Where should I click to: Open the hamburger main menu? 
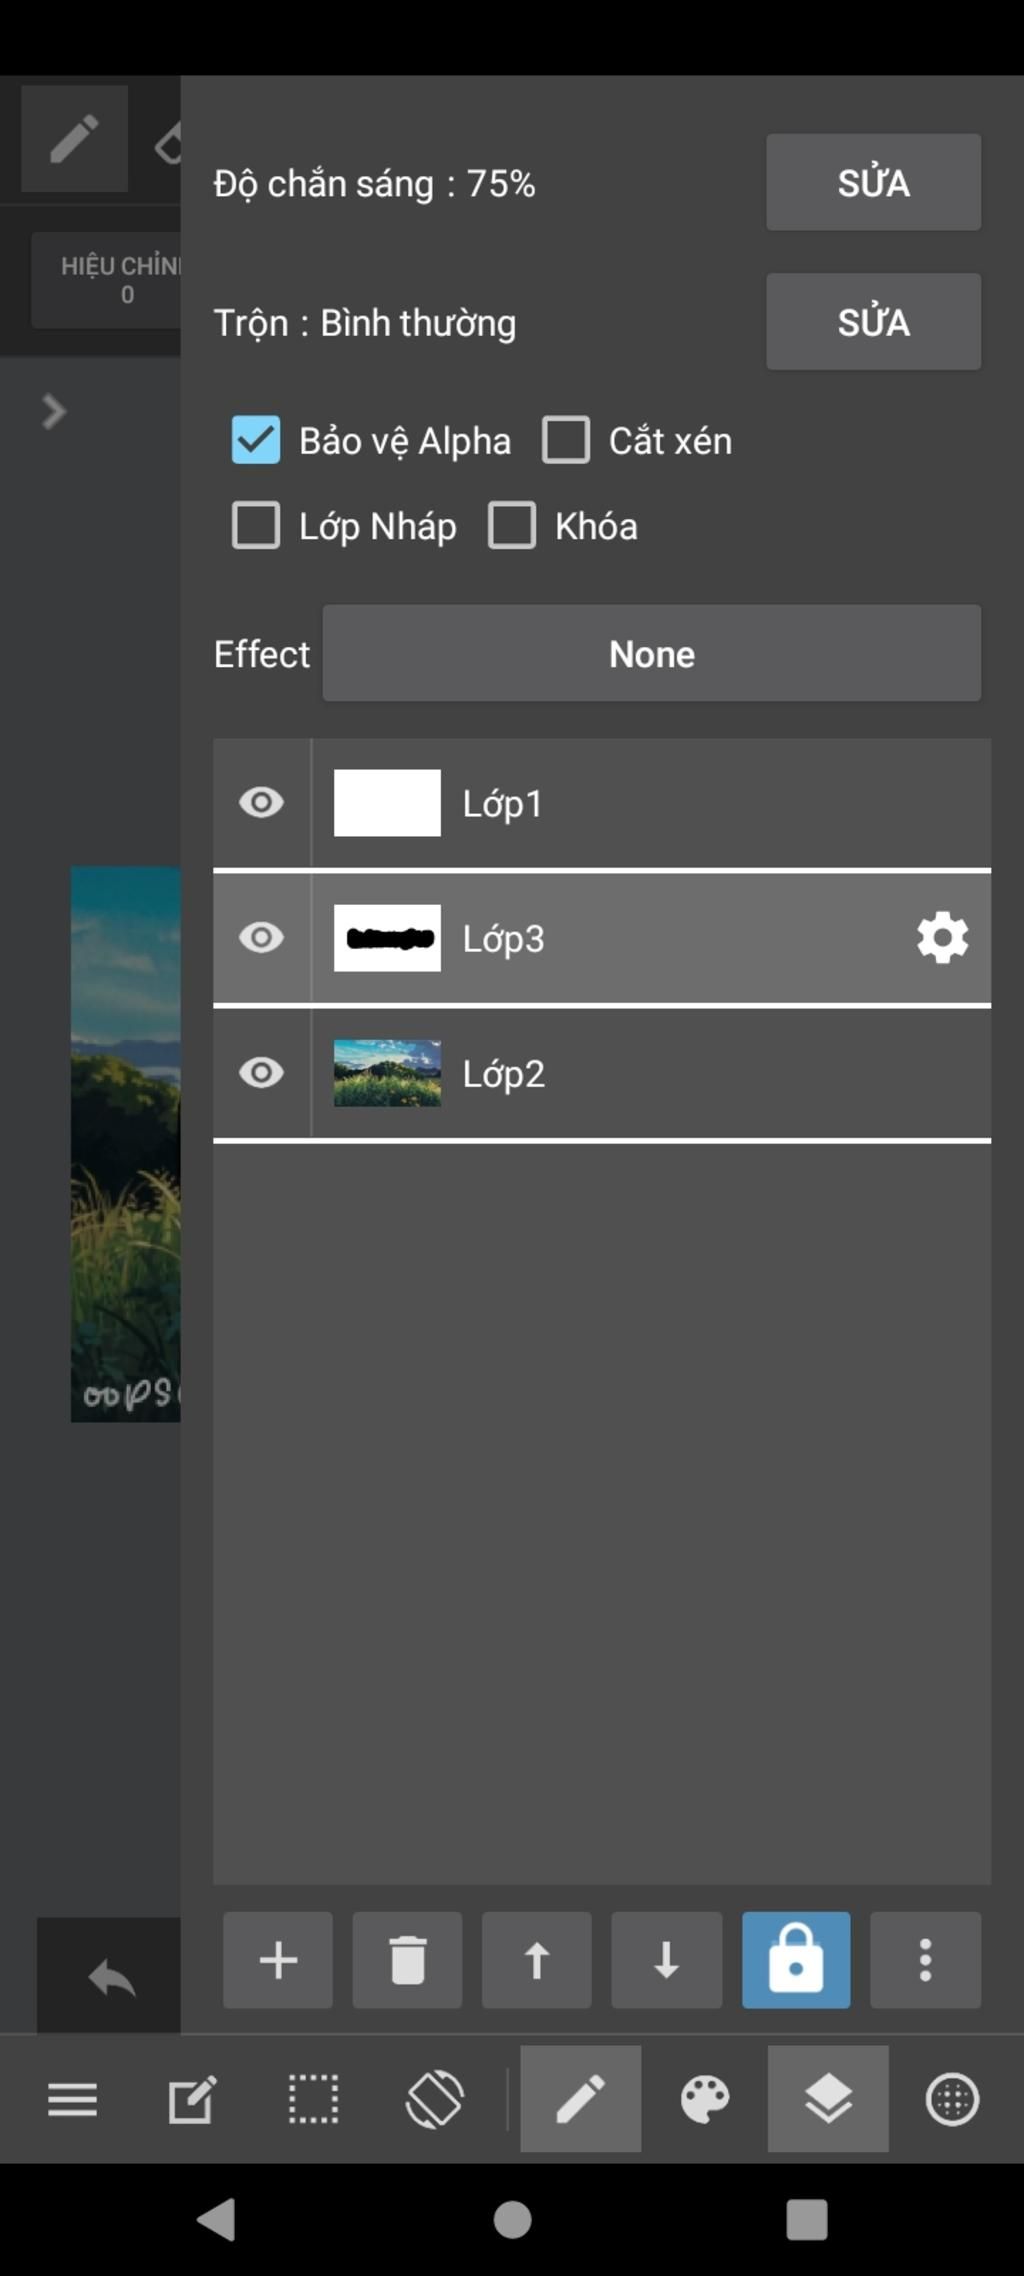tap(72, 2098)
